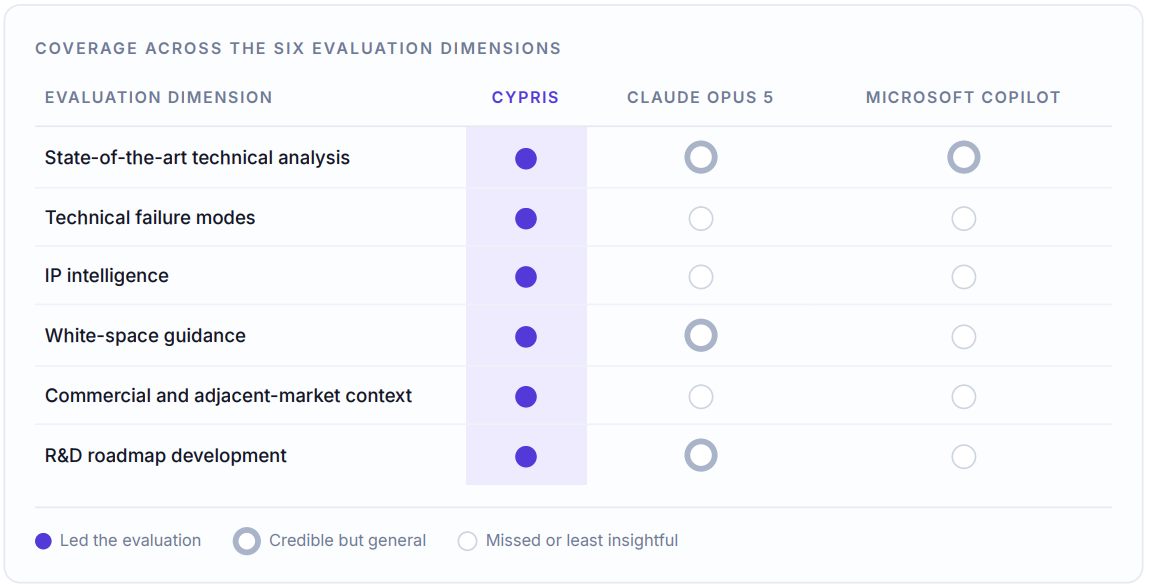Click the CLAUDE OPUS 5 column header
Viewport: 1151px width, 585px height.
click(700, 98)
